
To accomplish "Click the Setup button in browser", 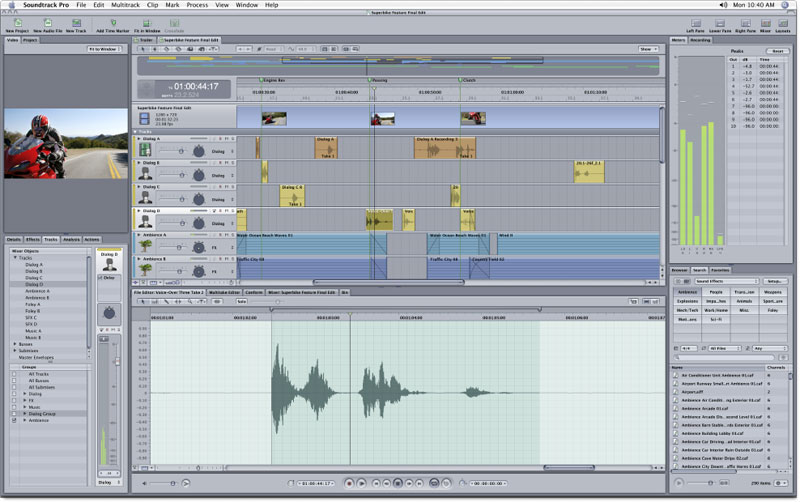I will click(x=774, y=281).
